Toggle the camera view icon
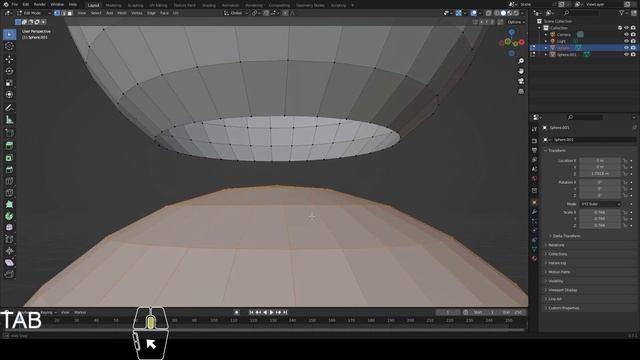Image resolution: width=640 pixels, height=360 pixels. (521, 81)
